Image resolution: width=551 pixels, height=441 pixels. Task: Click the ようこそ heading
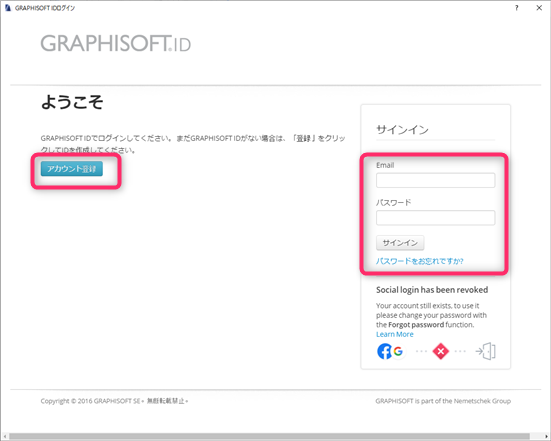coord(72,102)
